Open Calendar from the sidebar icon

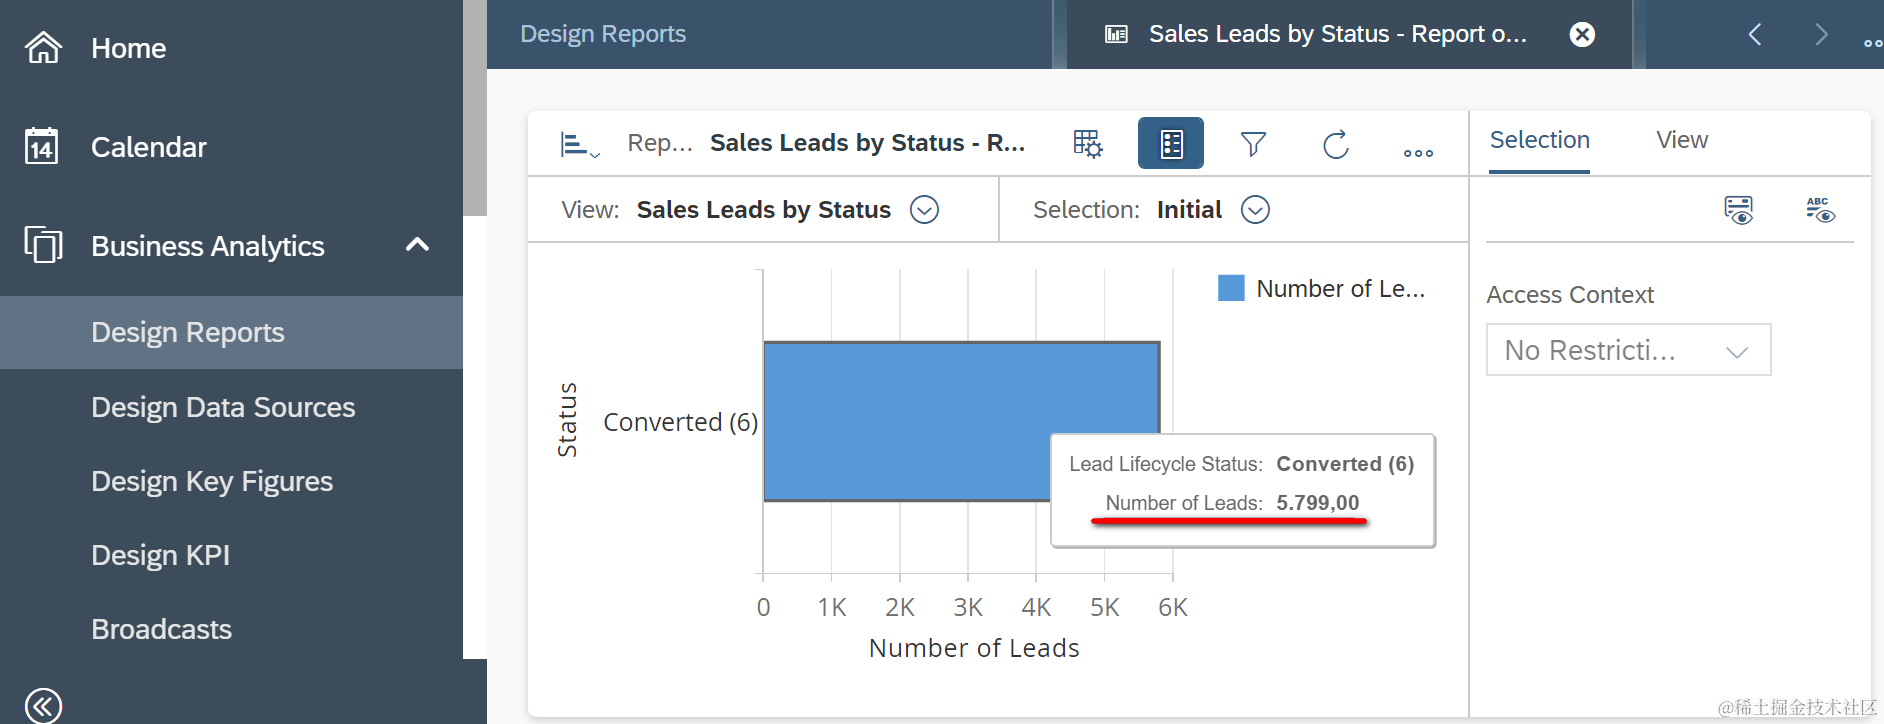coord(42,147)
